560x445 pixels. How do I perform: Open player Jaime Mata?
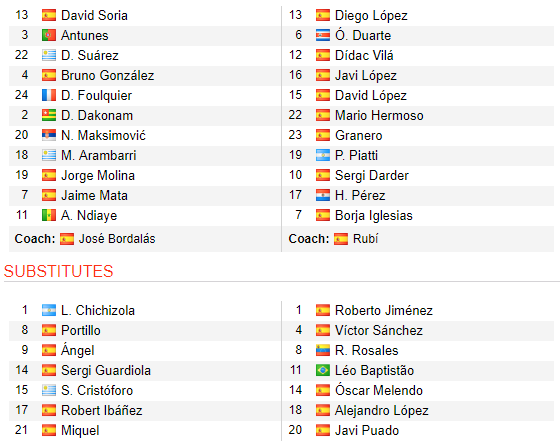click(x=94, y=195)
